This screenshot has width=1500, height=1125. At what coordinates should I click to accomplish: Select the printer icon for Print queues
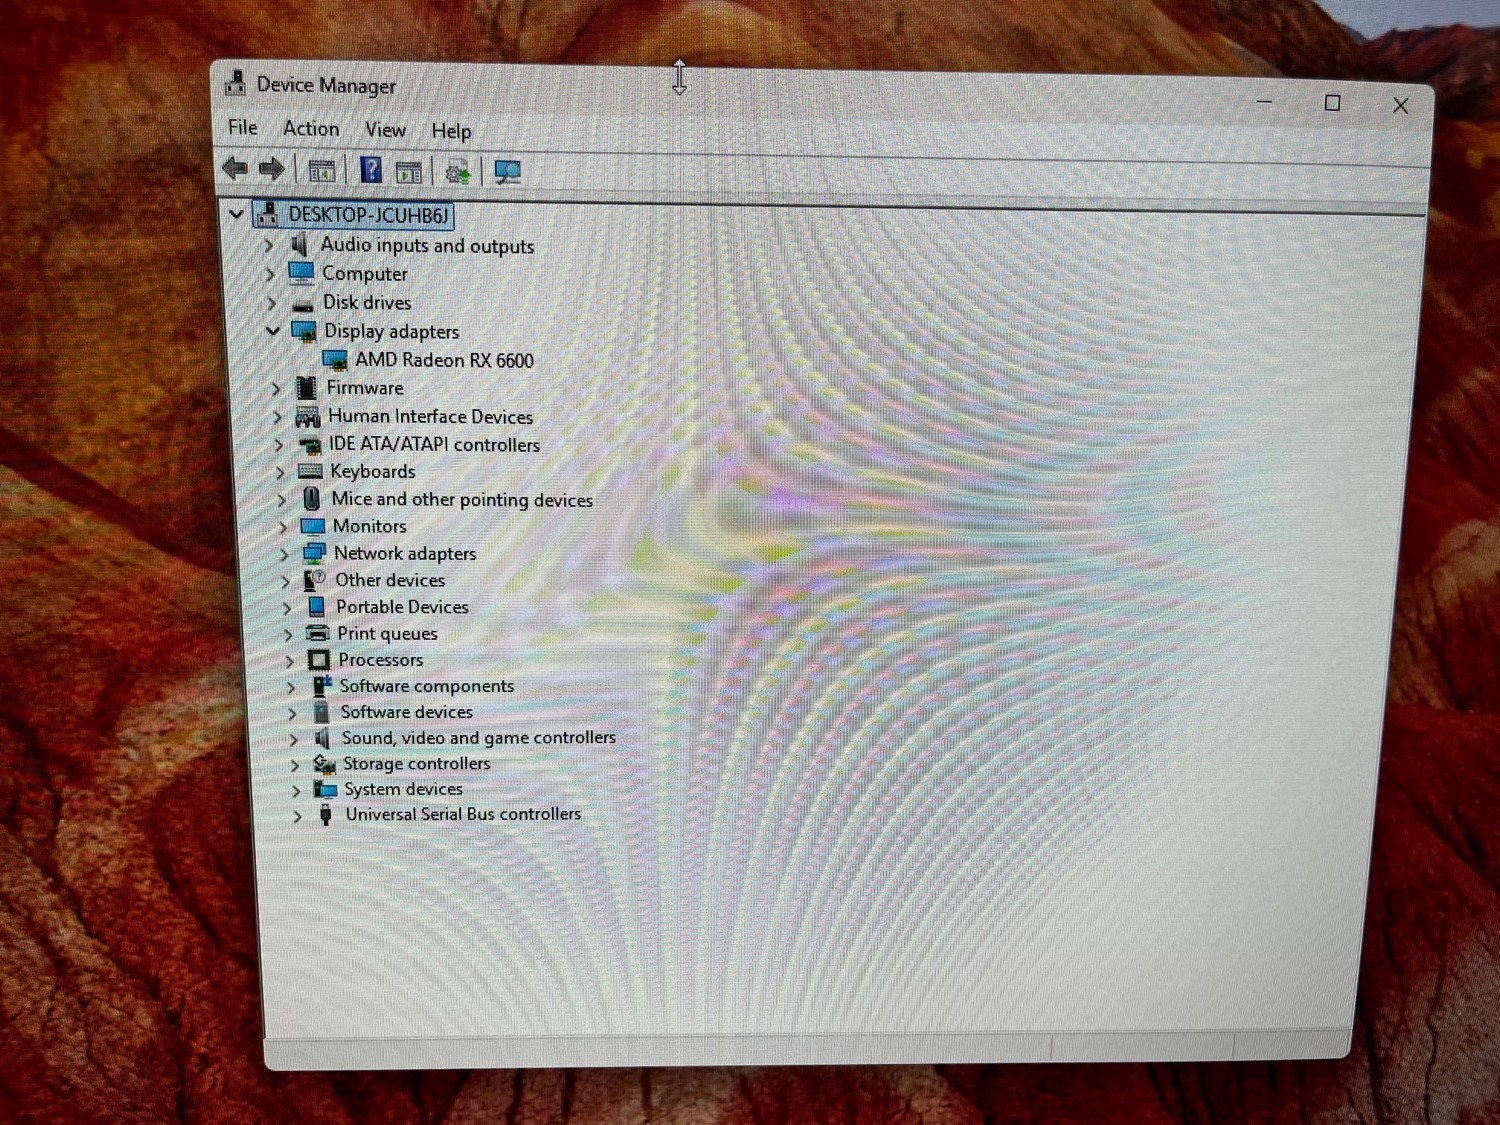pyautogui.click(x=318, y=633)
